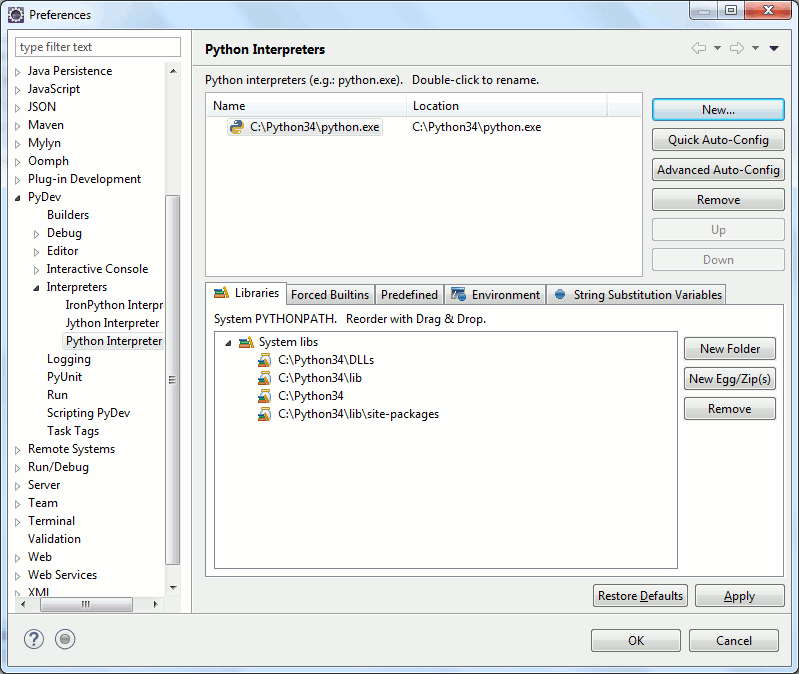Select IronPython Interpreter in the tree
The width and height of the screenshot is (799, 674).
coord(114,305)
